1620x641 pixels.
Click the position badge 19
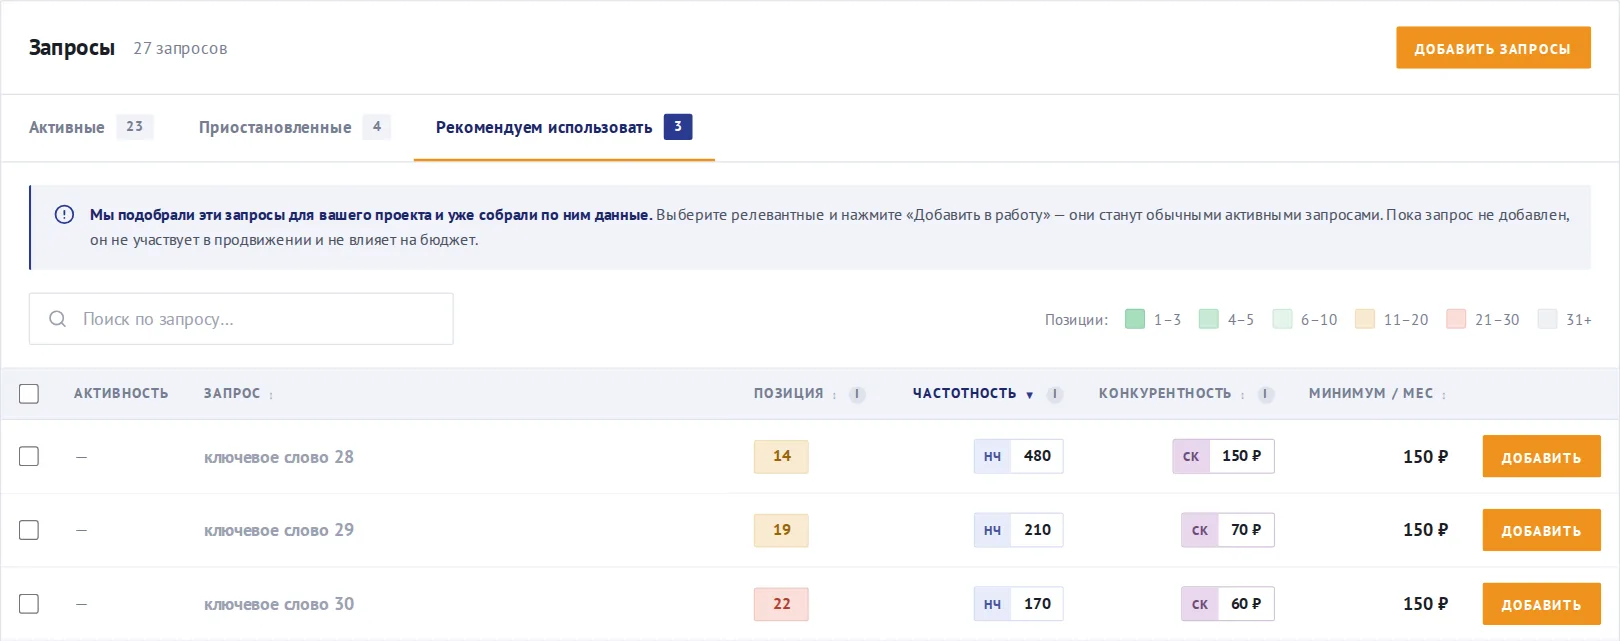click(781, 530)
